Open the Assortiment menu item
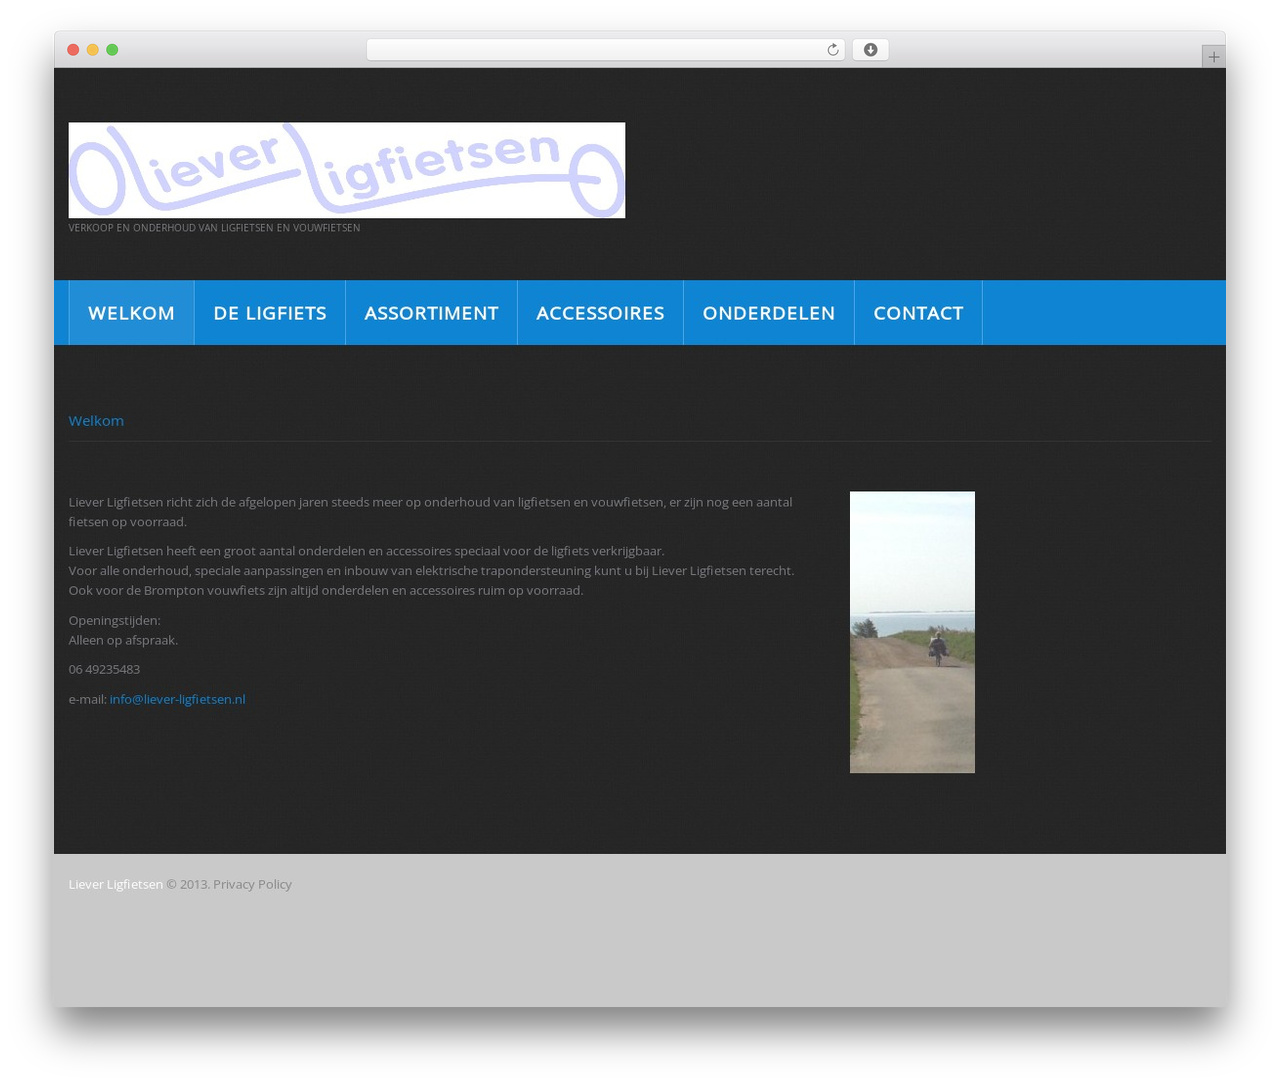 tap(431, 313)
